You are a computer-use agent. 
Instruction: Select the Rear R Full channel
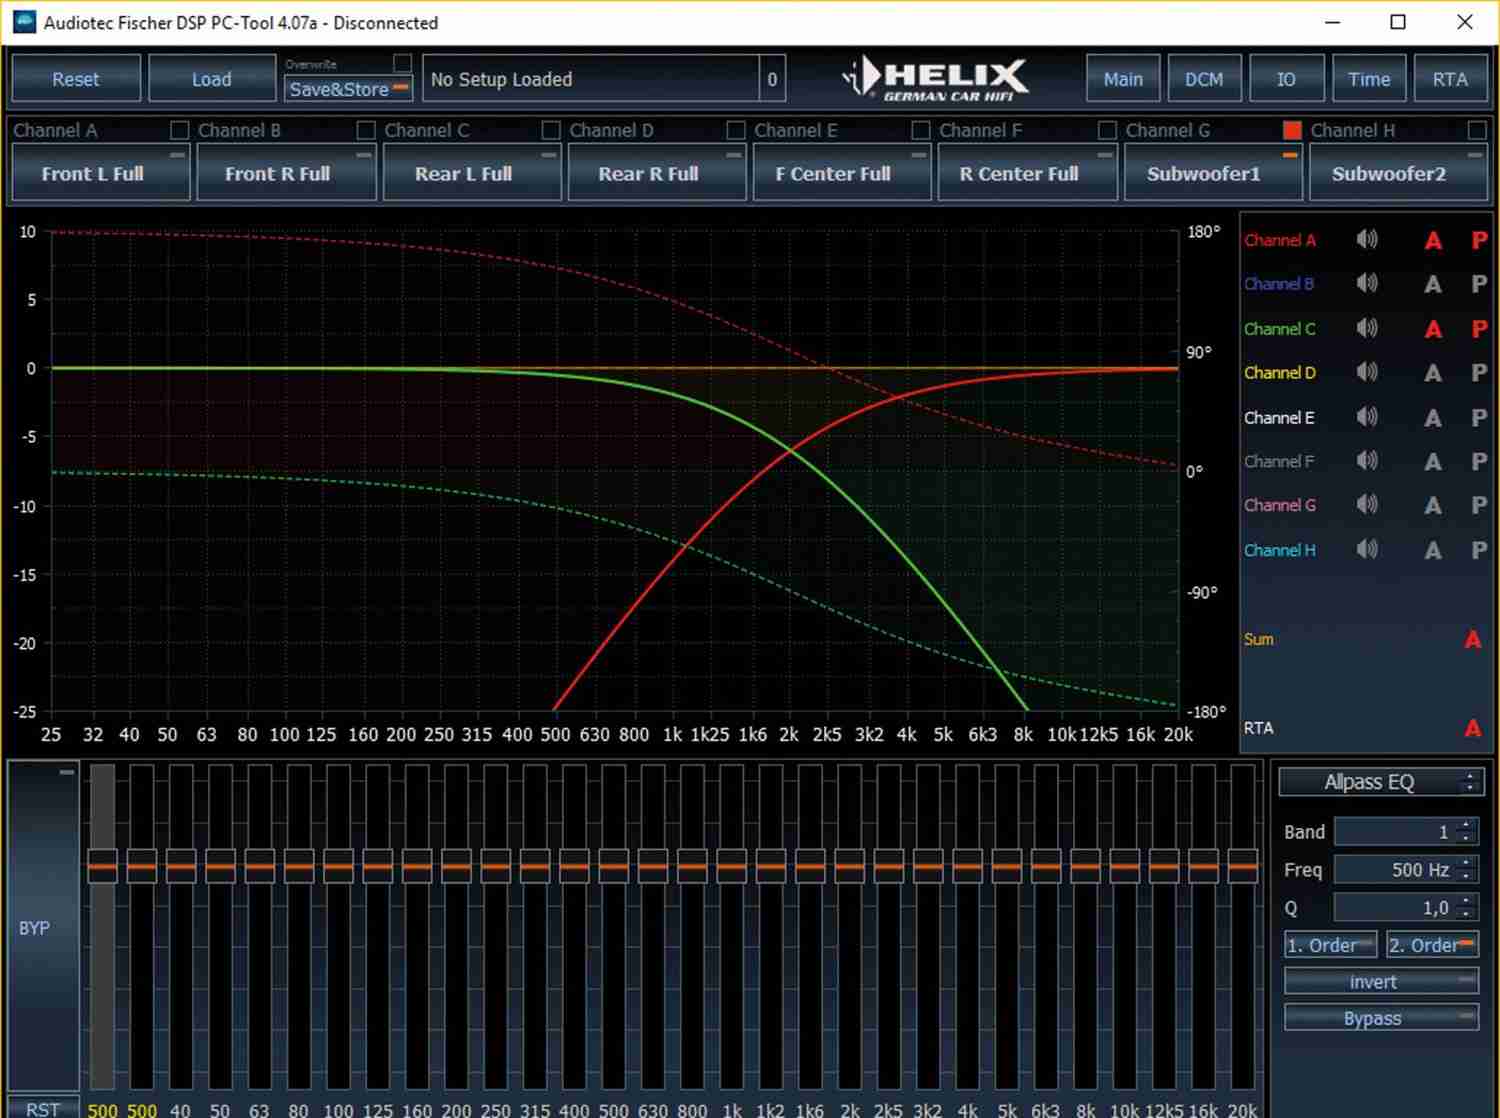(656, 173)
